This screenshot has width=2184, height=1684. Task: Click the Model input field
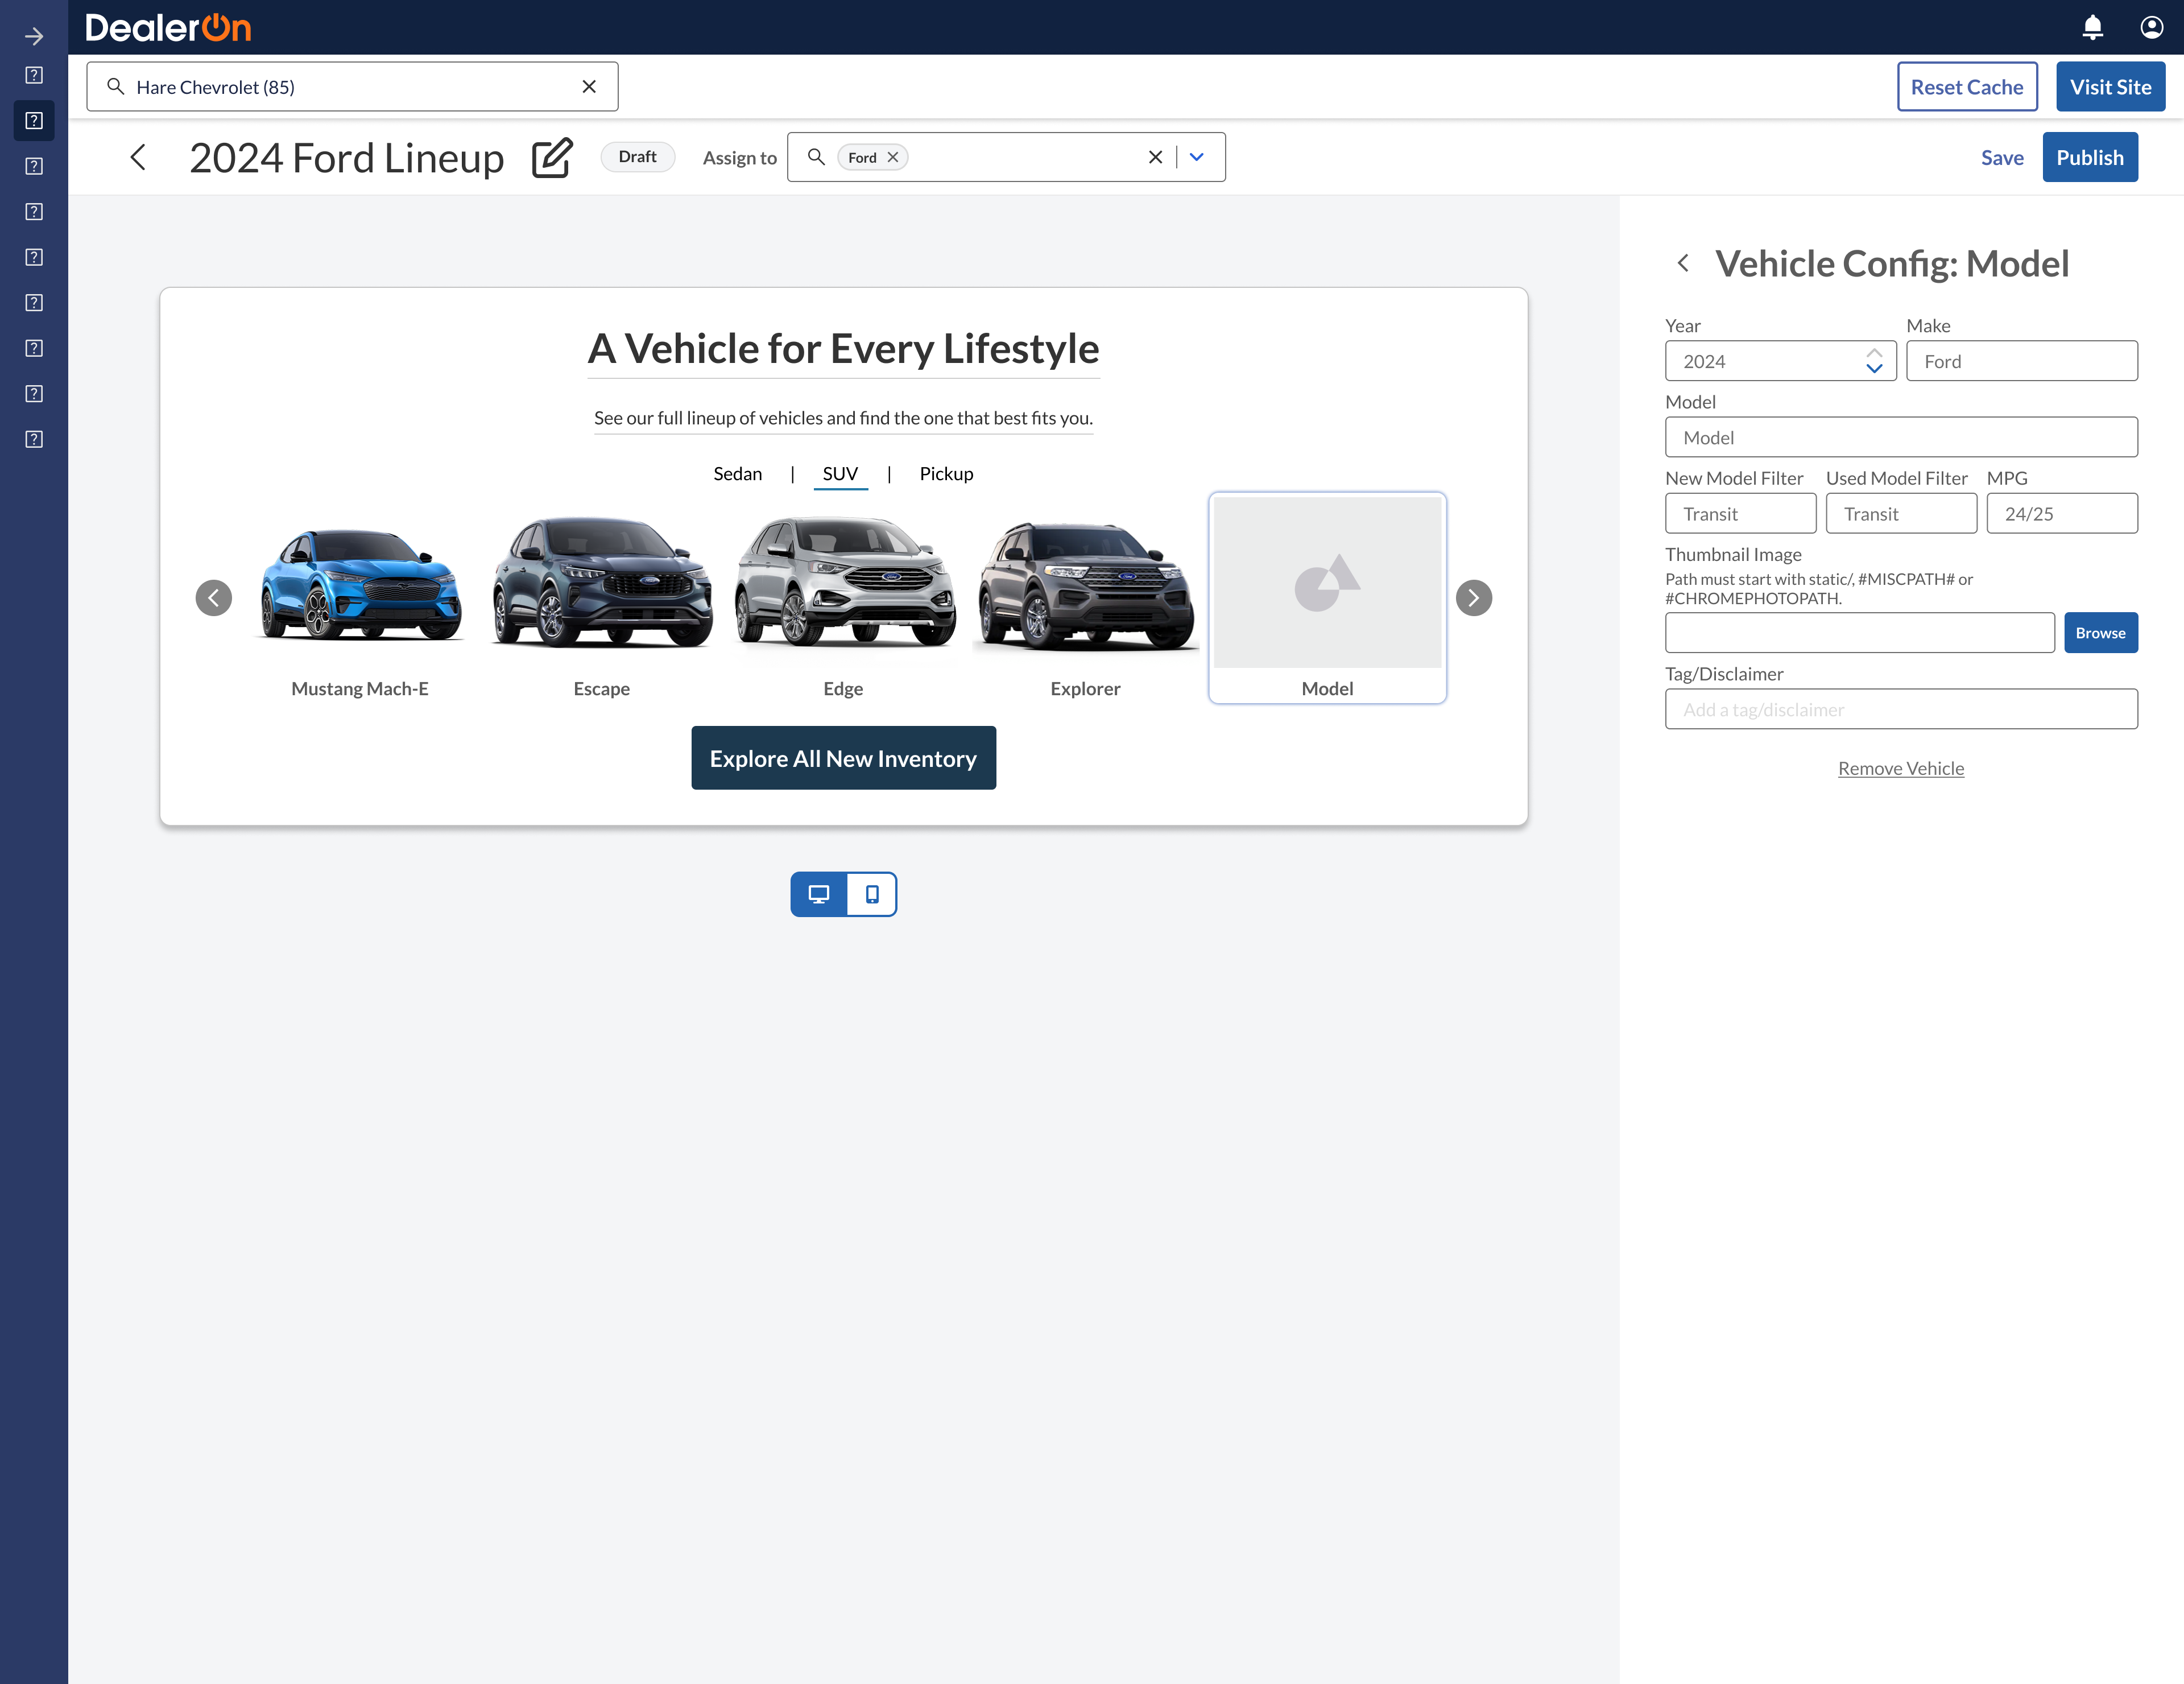(x=1901, y=437)
